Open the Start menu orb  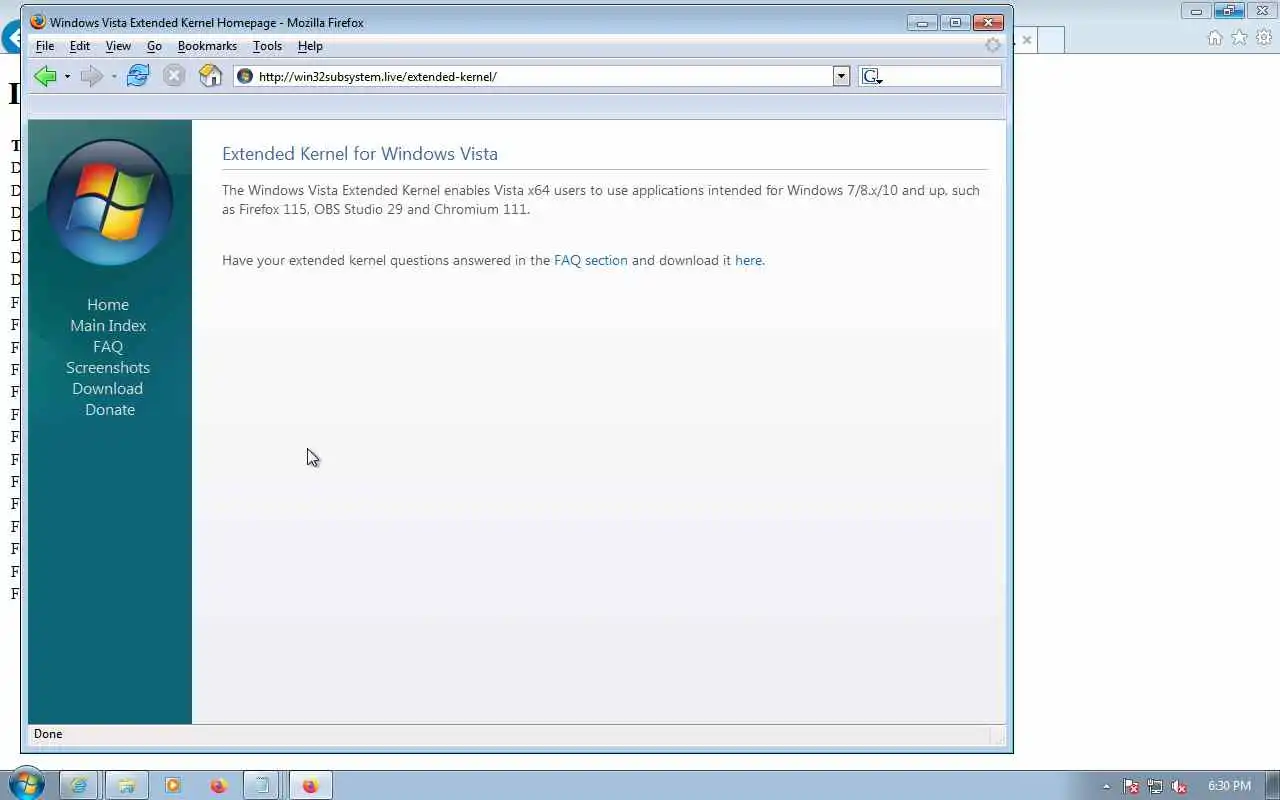27,785
